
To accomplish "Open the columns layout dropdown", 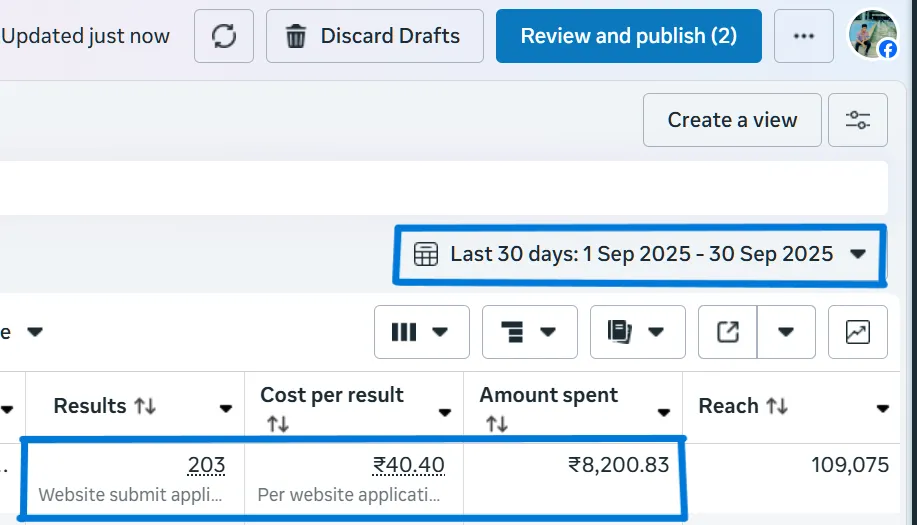I will tap(421, 332).
